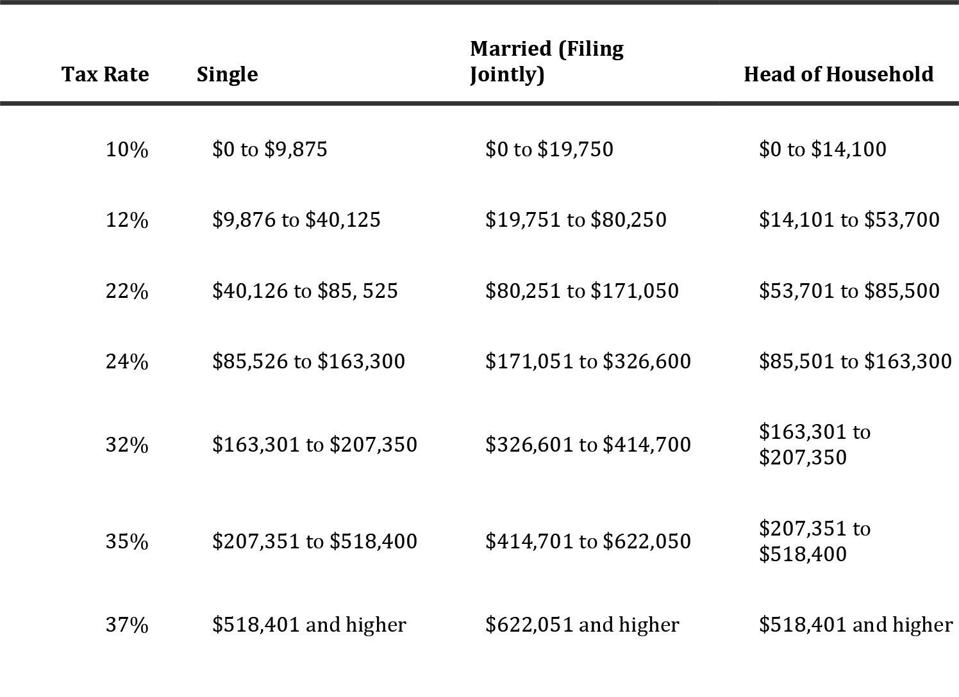The height and width of the screenshot is (697, 959).
Task: Select the cell $19,751 to $80,250
Action: (x=575, y=220)
